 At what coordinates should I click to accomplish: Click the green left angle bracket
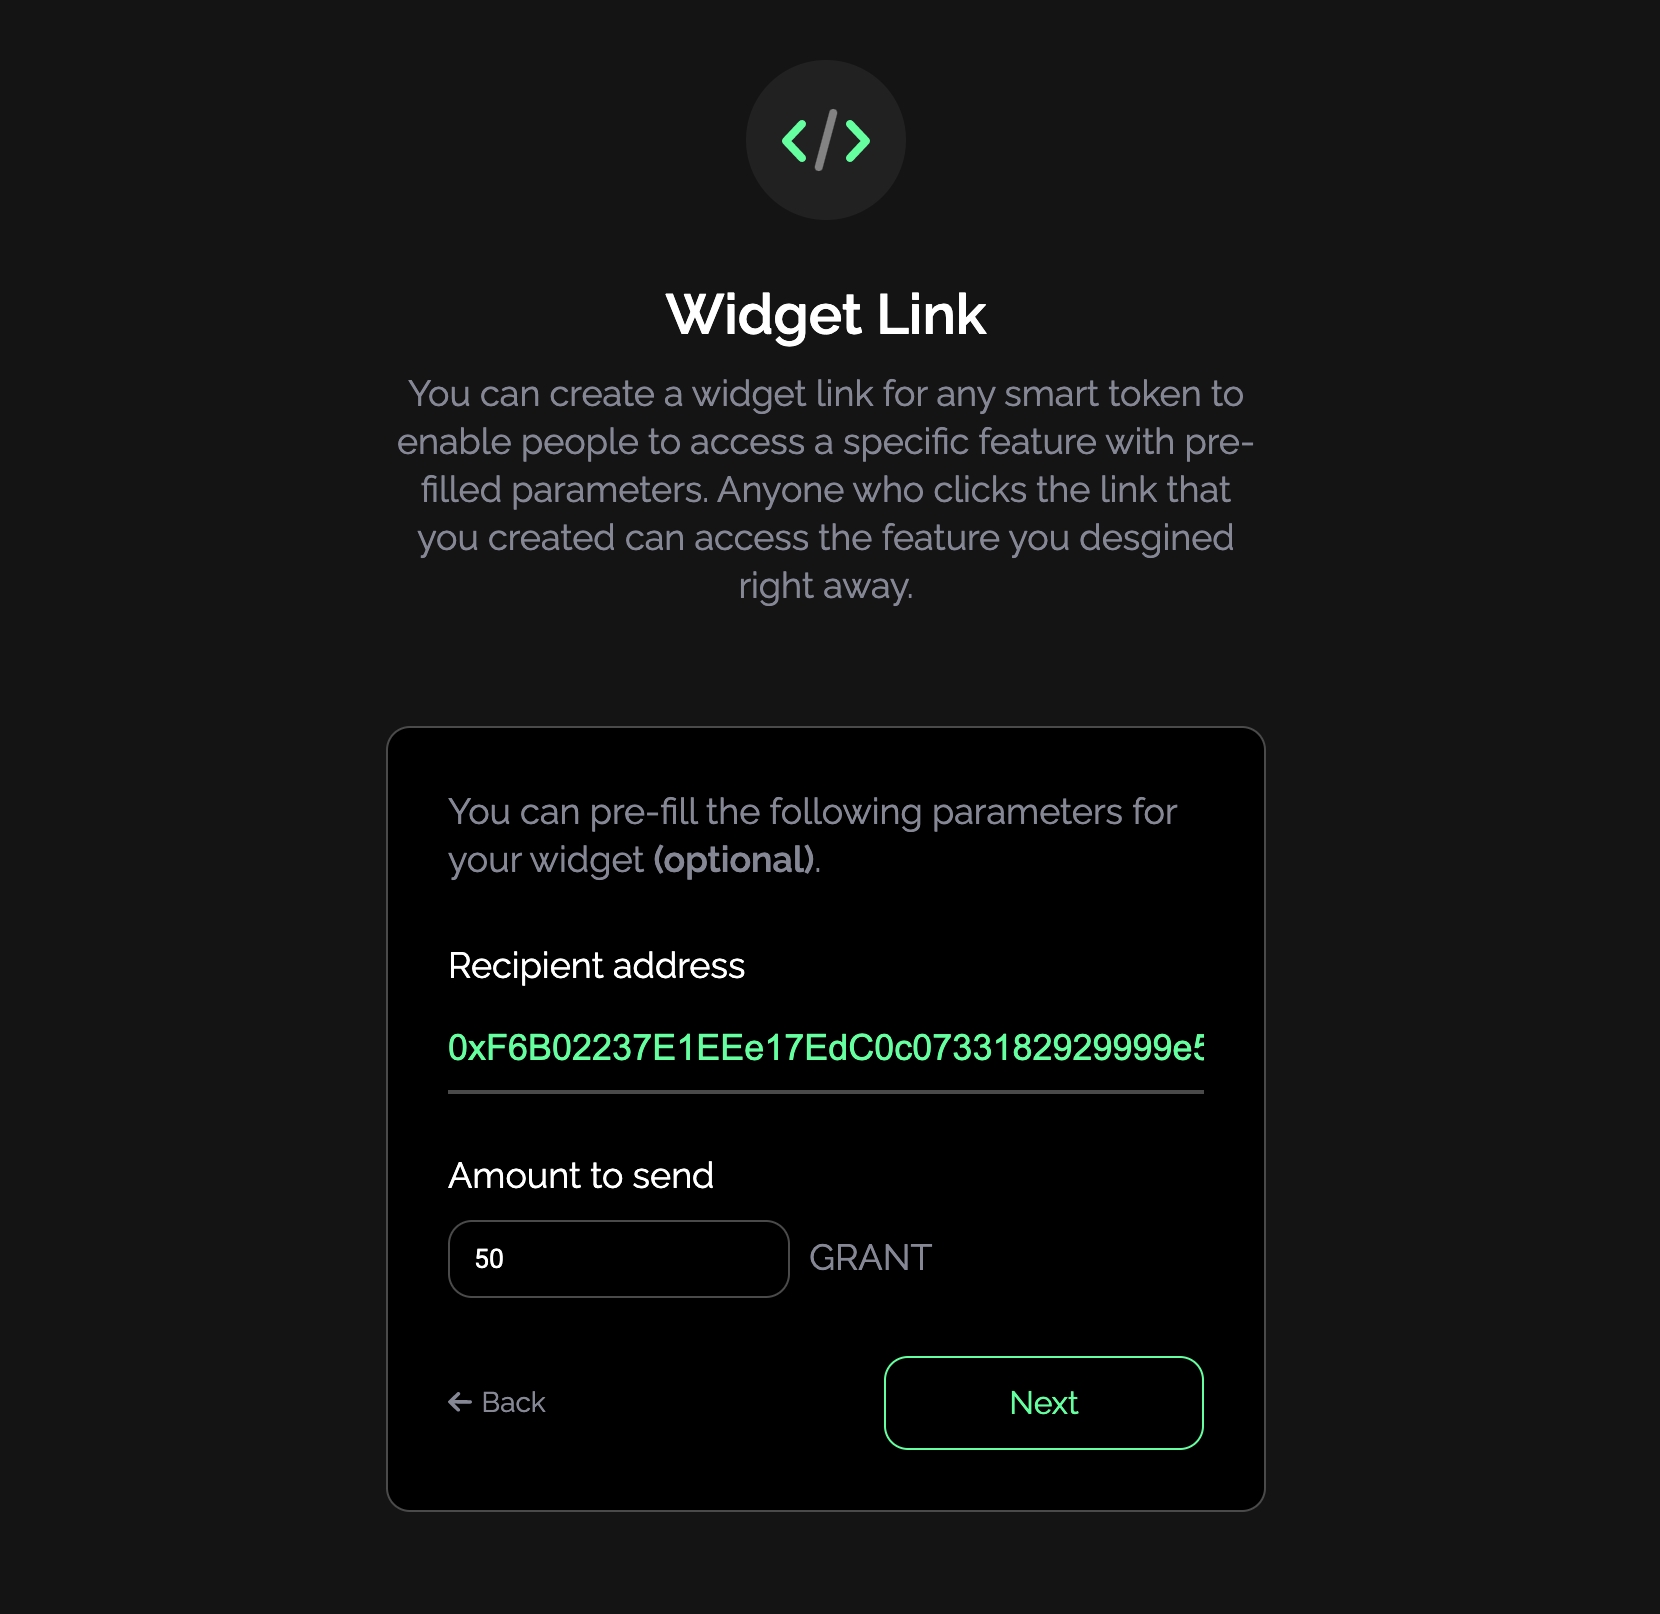(795, 140)
